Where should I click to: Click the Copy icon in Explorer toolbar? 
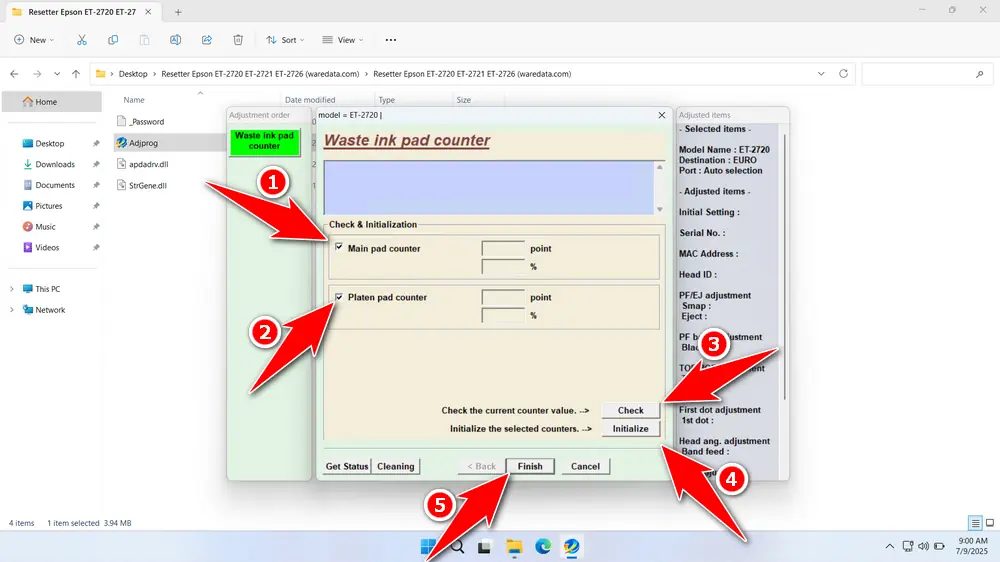tap(113, 40)
